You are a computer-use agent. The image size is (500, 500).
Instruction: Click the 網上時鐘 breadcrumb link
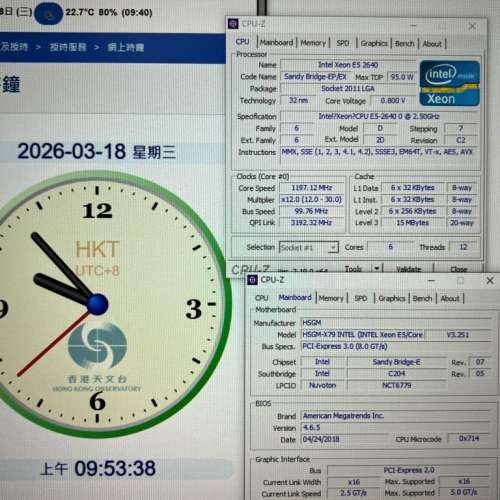tap(126, 47)
